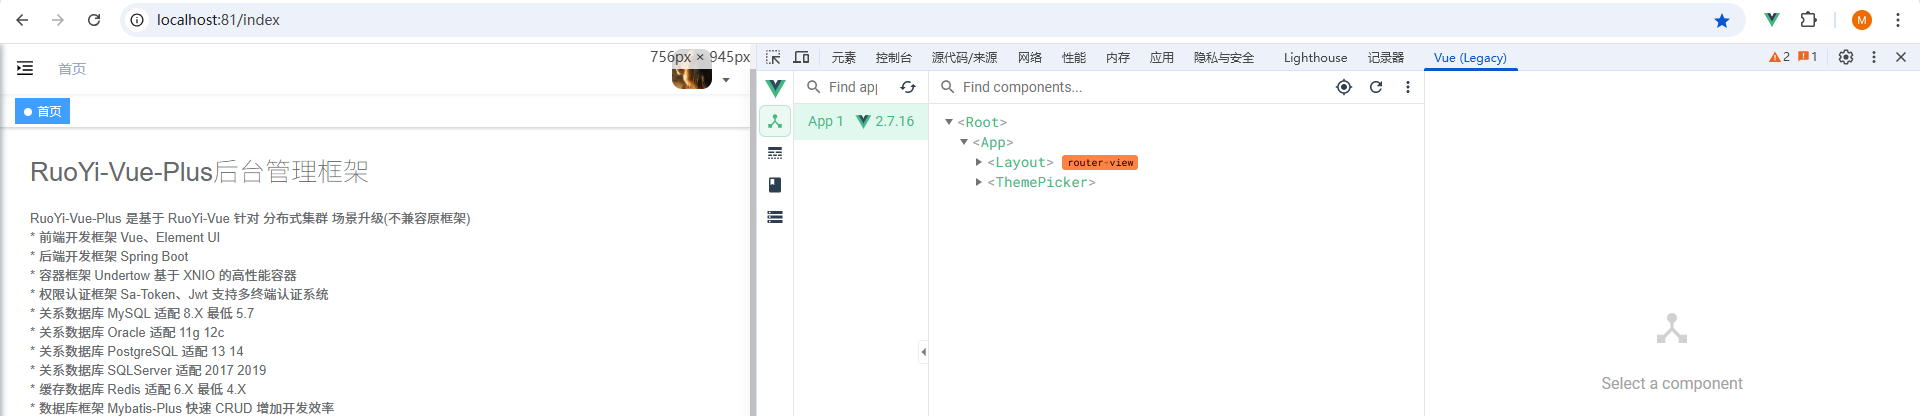The width and height of the screenshot is (1920, 416).
Task: View site information for localhost
Action: pyautogui.click(x=138, y=20)
